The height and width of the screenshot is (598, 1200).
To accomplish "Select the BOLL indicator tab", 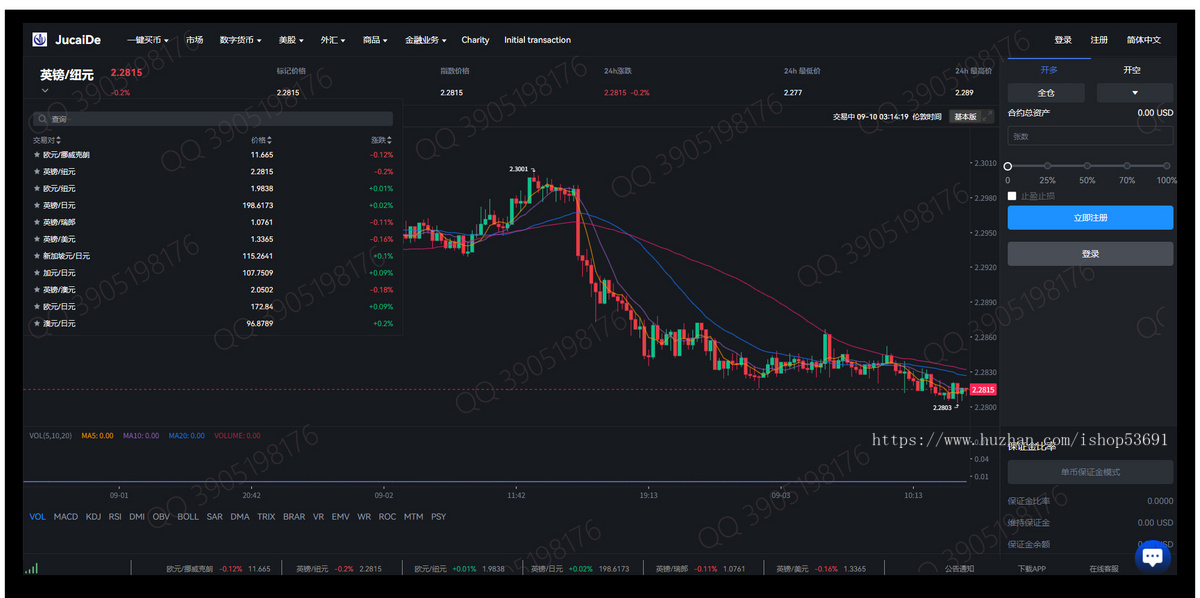I will pyautogui.click(x=188, y=517).
